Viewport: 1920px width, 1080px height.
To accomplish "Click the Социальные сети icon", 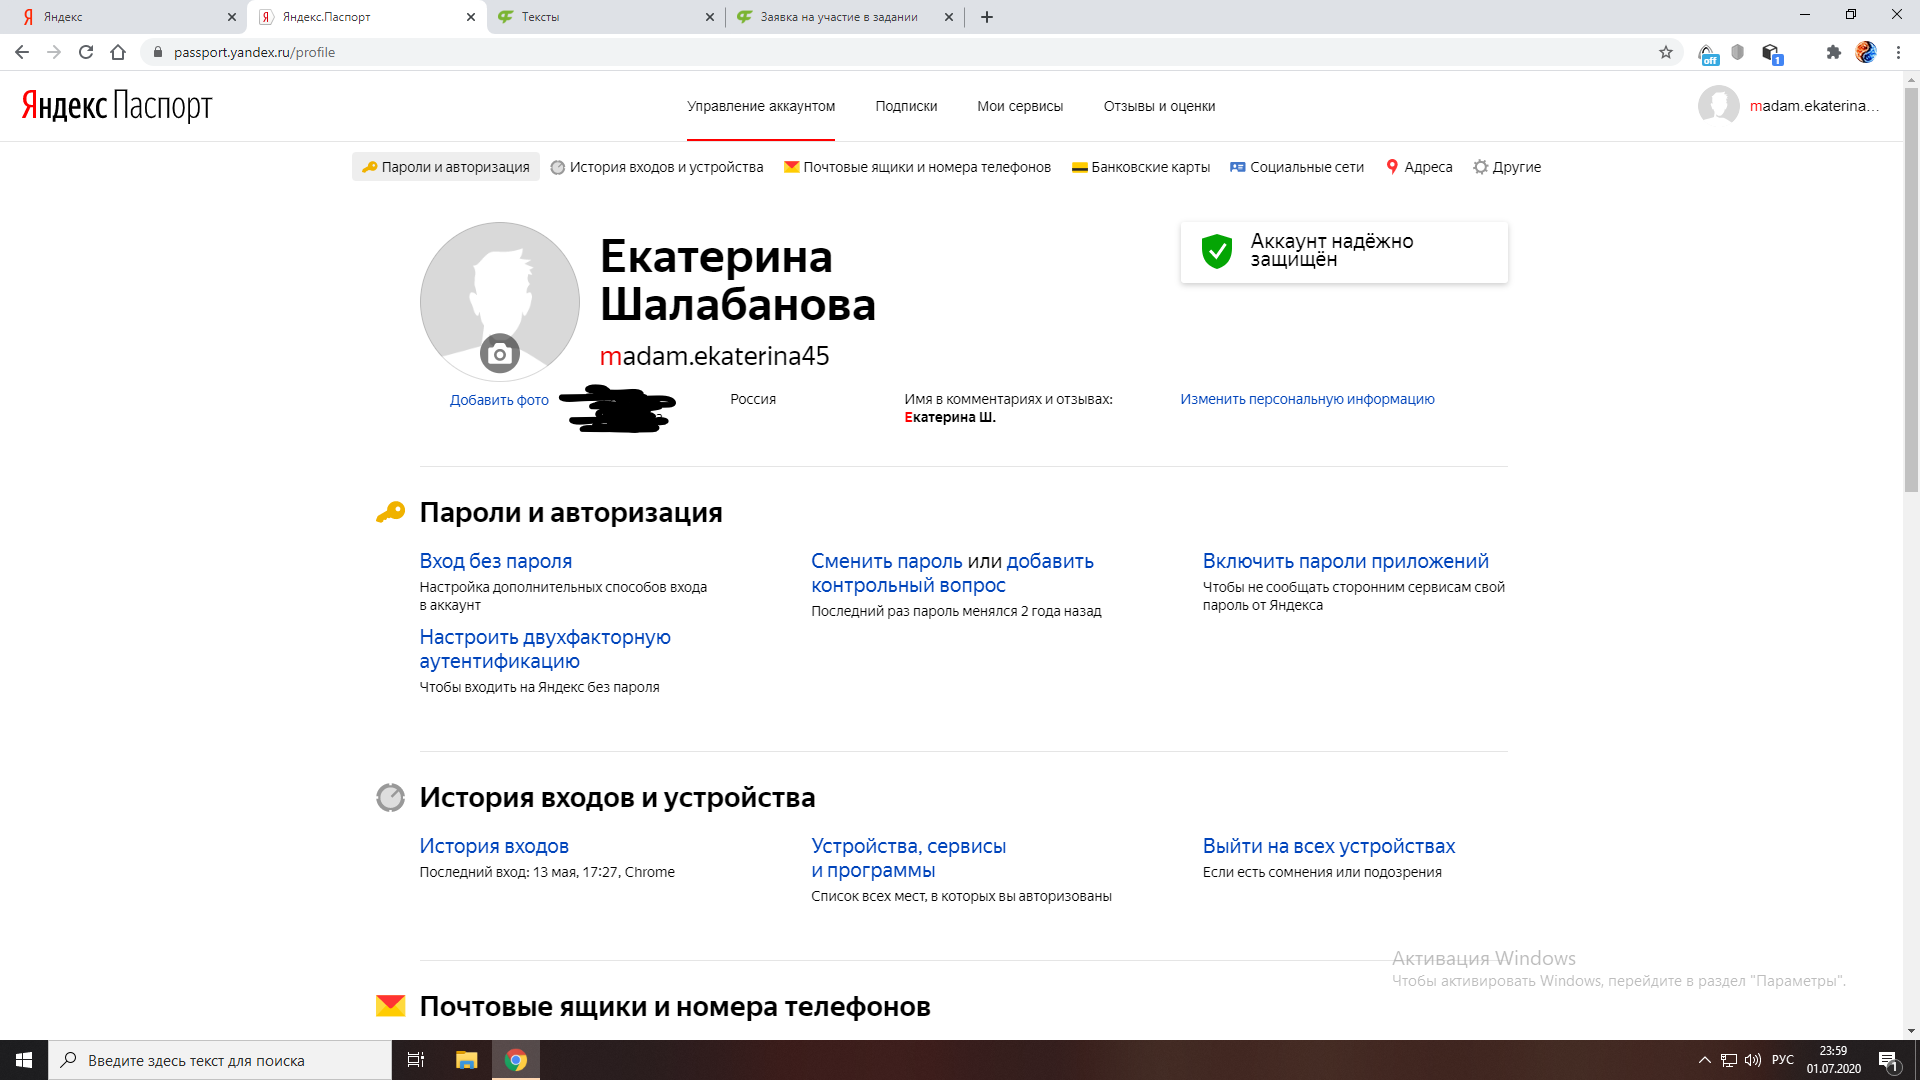I will (x=1238, y=167).
